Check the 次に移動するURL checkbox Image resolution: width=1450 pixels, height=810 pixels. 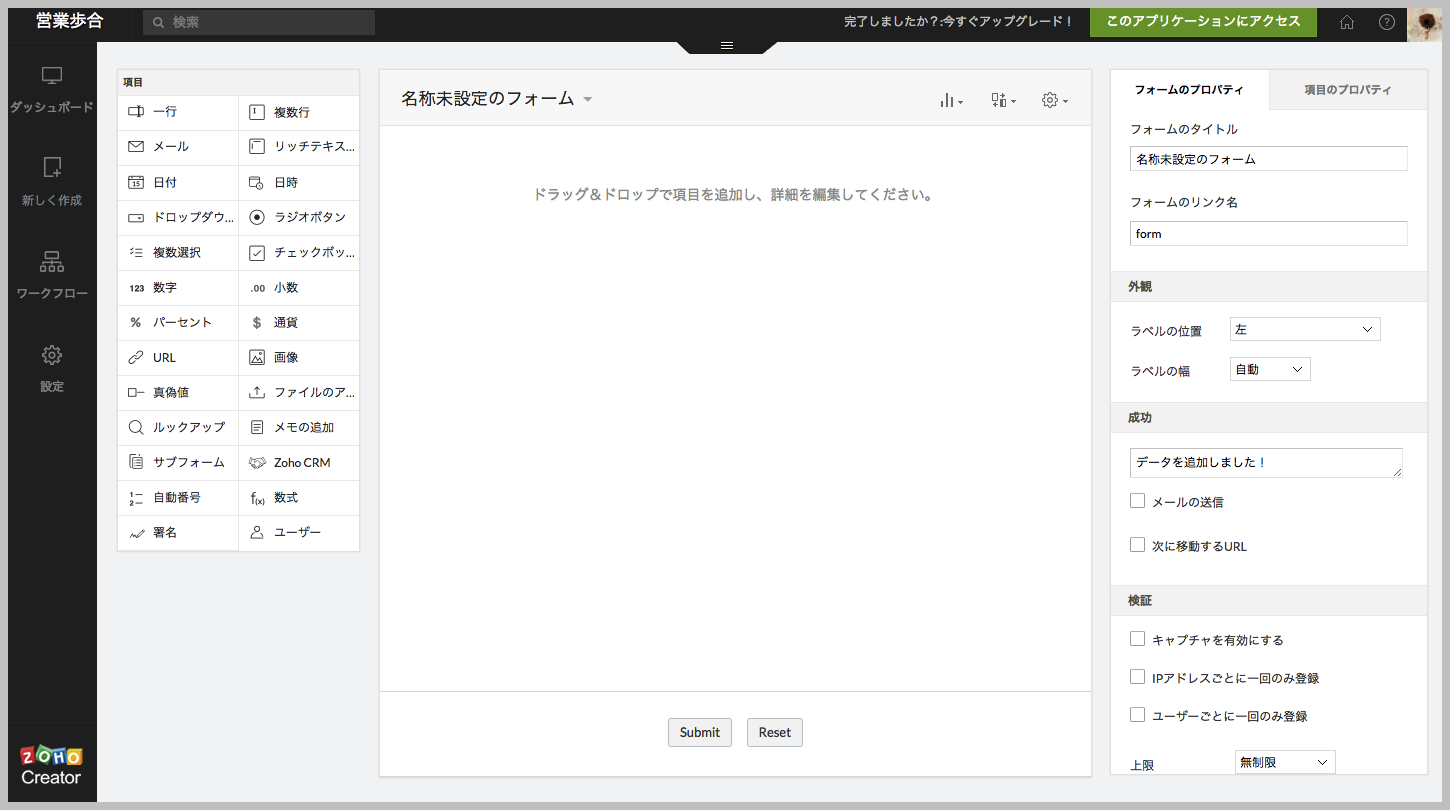[1137, 545]
